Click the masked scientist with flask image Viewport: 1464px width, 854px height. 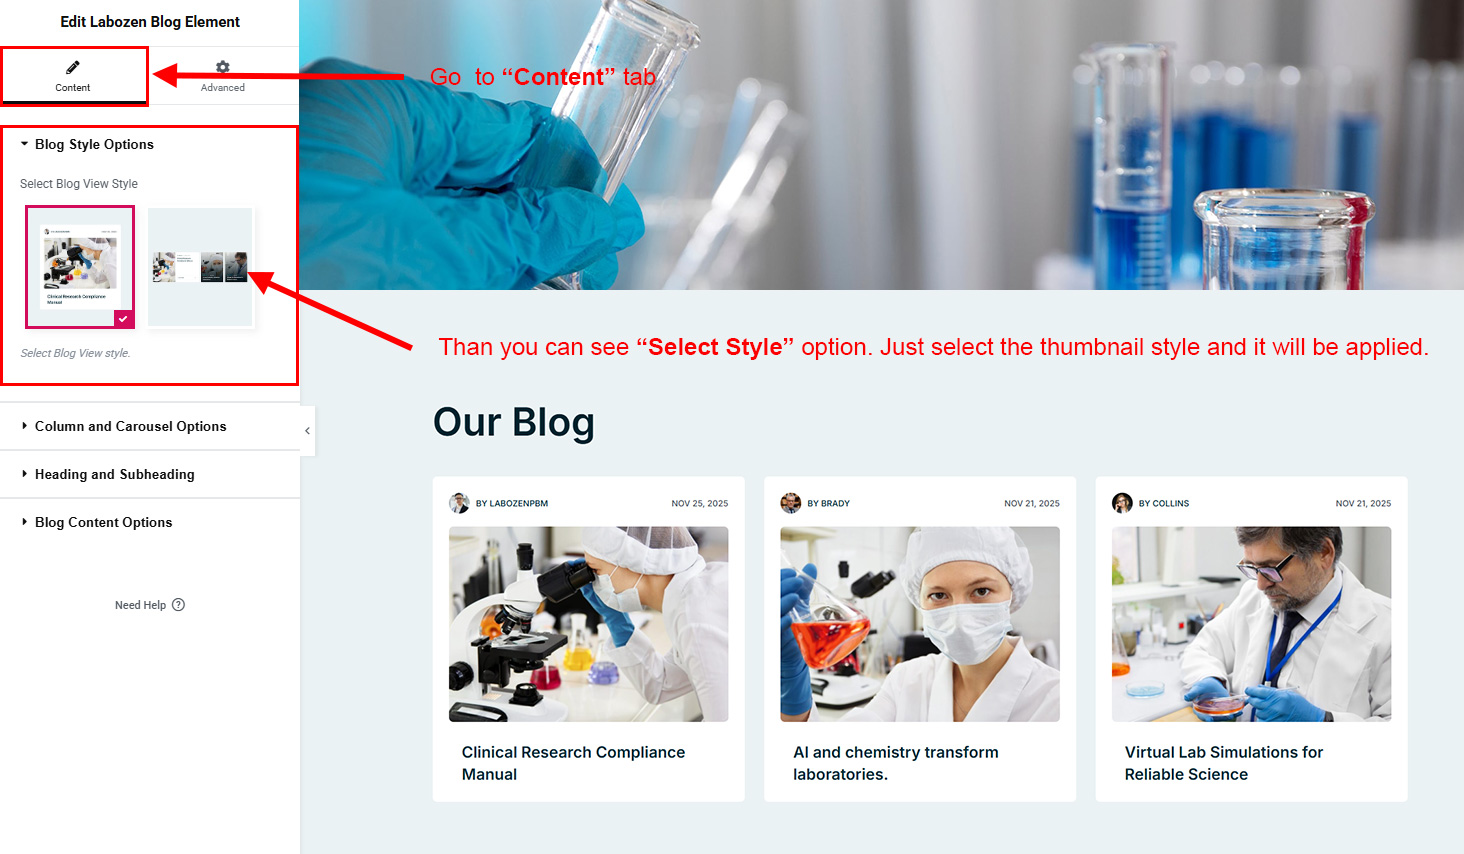click(920, 624)
